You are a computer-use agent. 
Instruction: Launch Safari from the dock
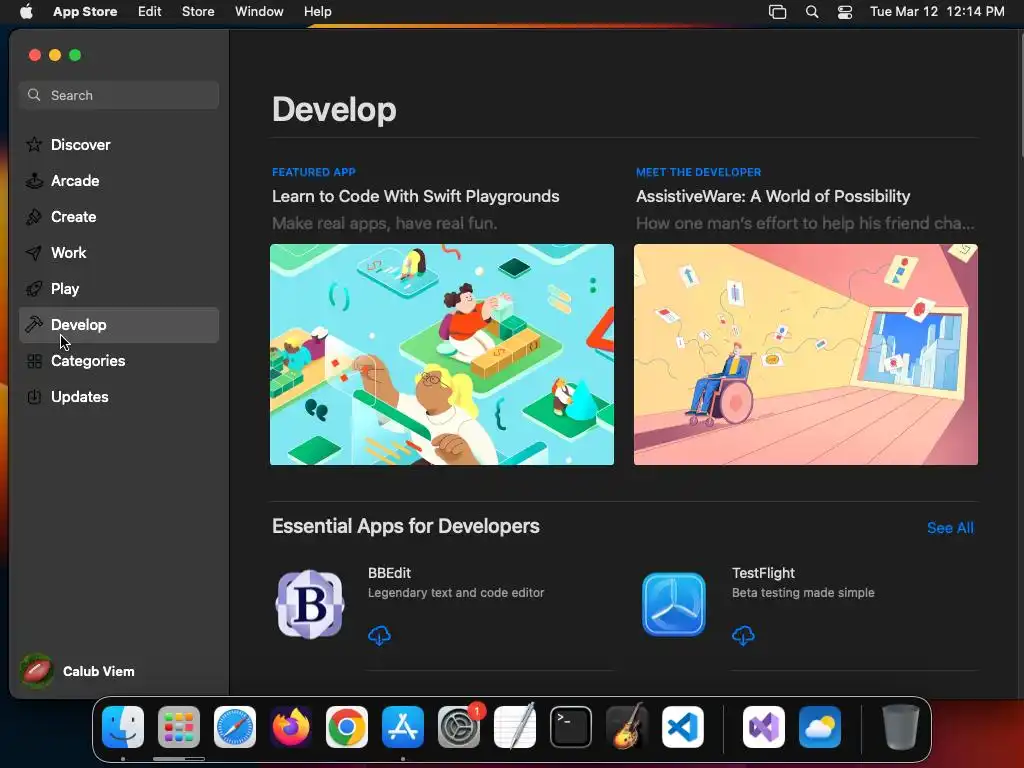pyautogui.click(x=235, y=727)
